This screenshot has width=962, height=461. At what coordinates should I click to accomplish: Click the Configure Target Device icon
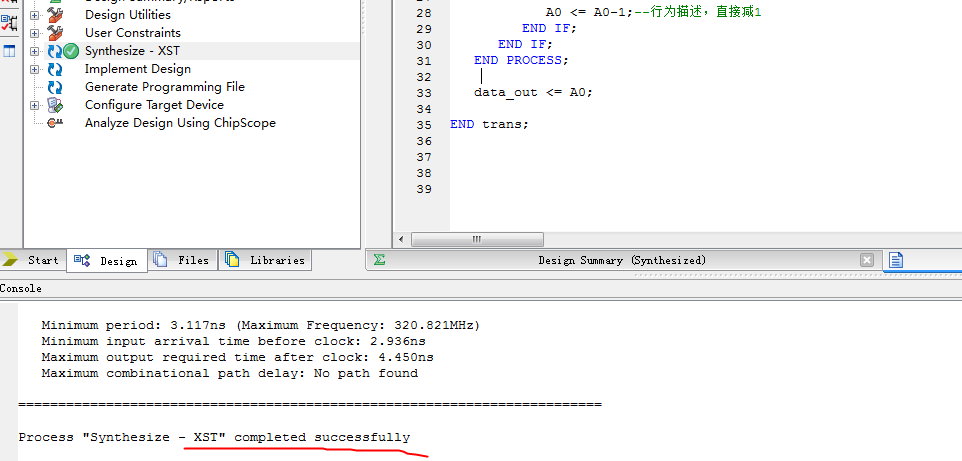(x=55, y=105)
